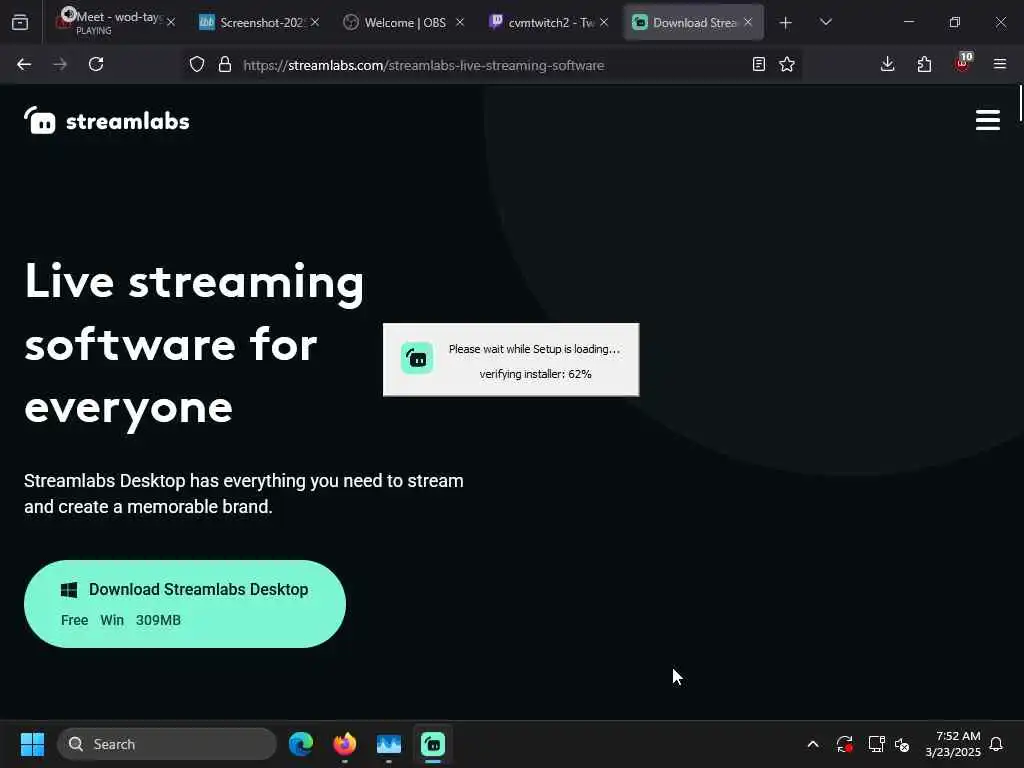Click the 'Streamlabs Desktop has everything' paragraph
Screen dimensions: 1024x768
tap(244, 494)
